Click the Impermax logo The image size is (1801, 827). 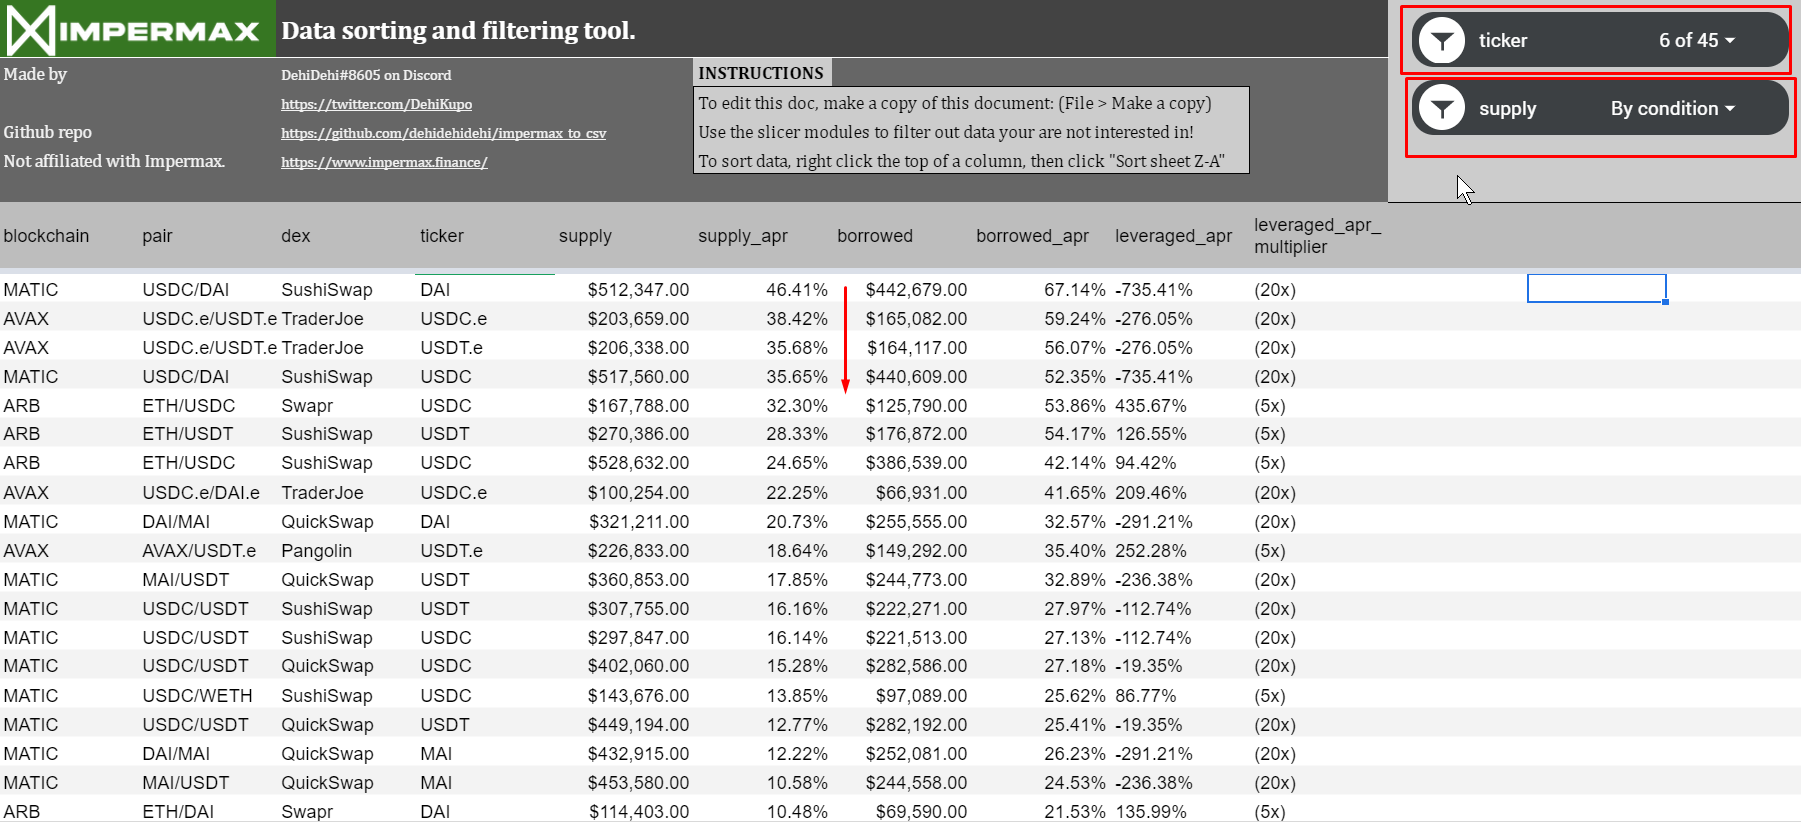136,29
